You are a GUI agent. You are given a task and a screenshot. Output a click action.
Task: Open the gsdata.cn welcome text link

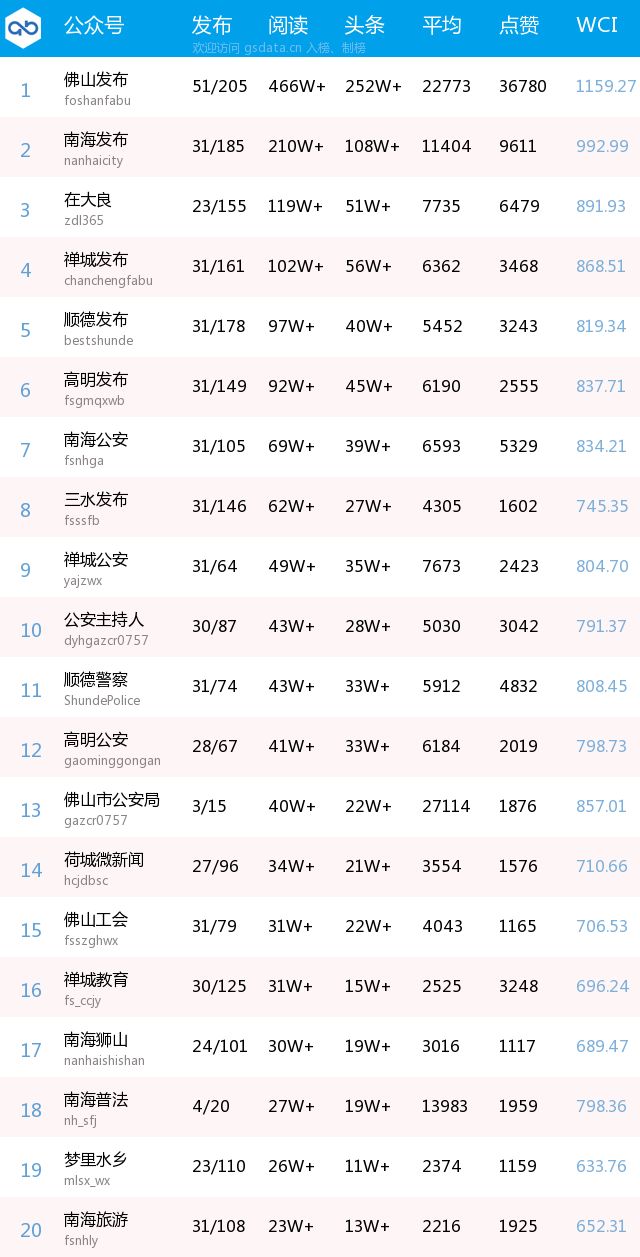279,47
